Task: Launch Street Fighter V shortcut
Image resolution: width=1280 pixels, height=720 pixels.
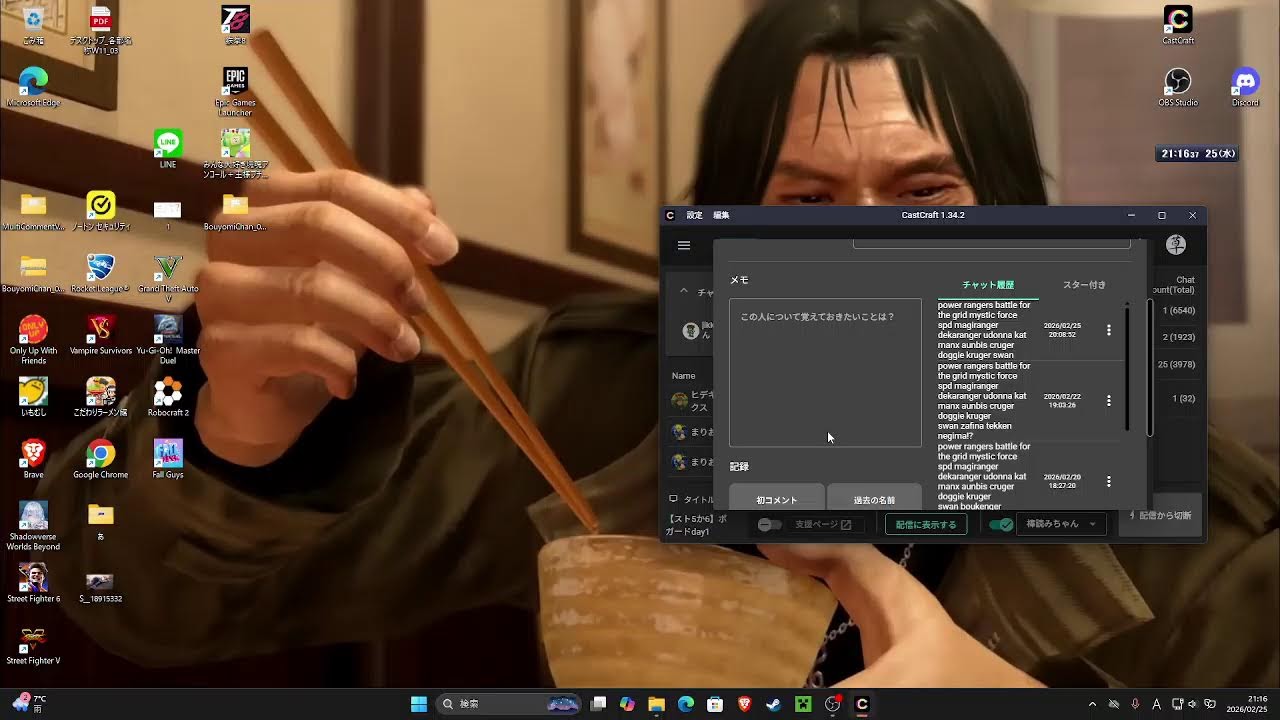Action: 33,645
